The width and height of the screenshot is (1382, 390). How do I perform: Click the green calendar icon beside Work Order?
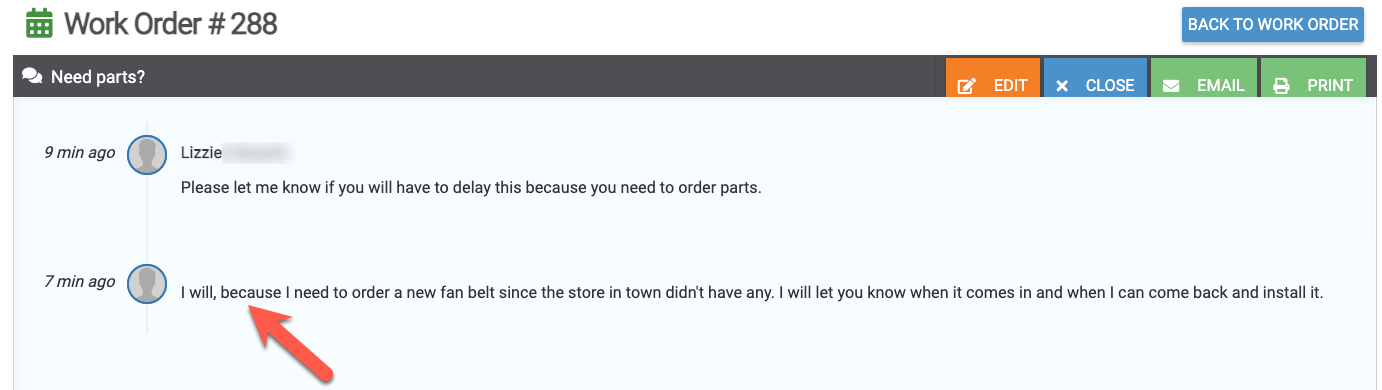(40, 23)
